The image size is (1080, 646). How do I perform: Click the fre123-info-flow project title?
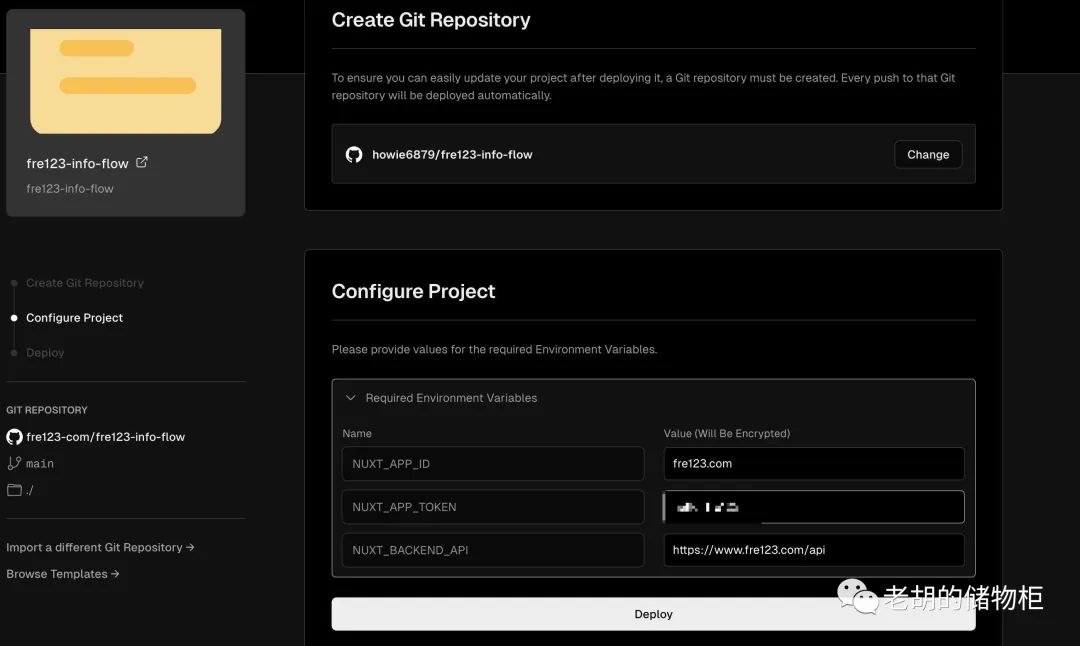[x=77, y=163]
